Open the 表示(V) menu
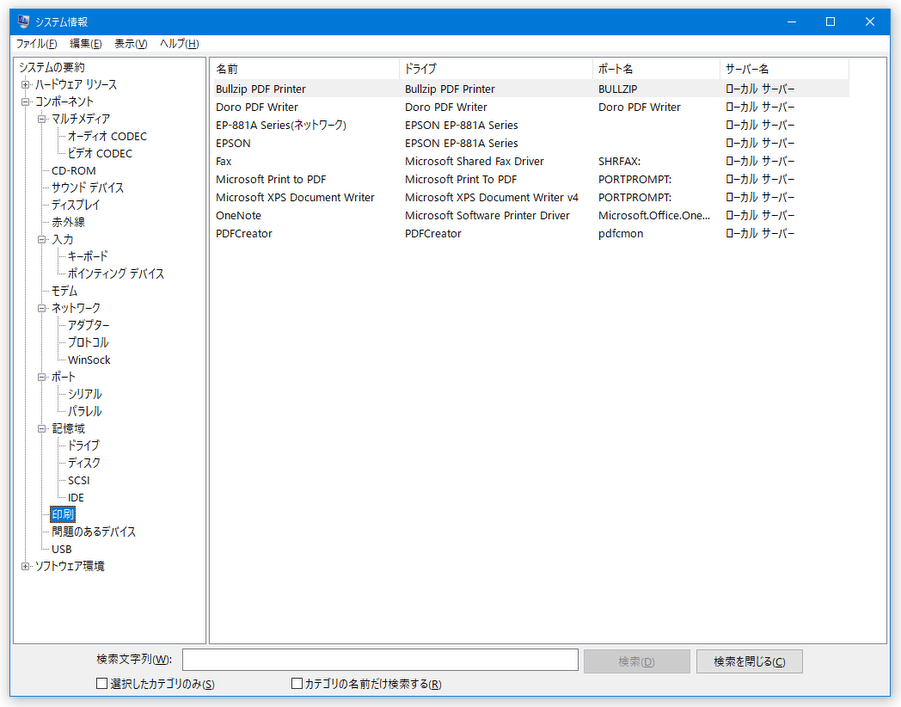Viewport: 901px width, 707px height. pos(130,44)
